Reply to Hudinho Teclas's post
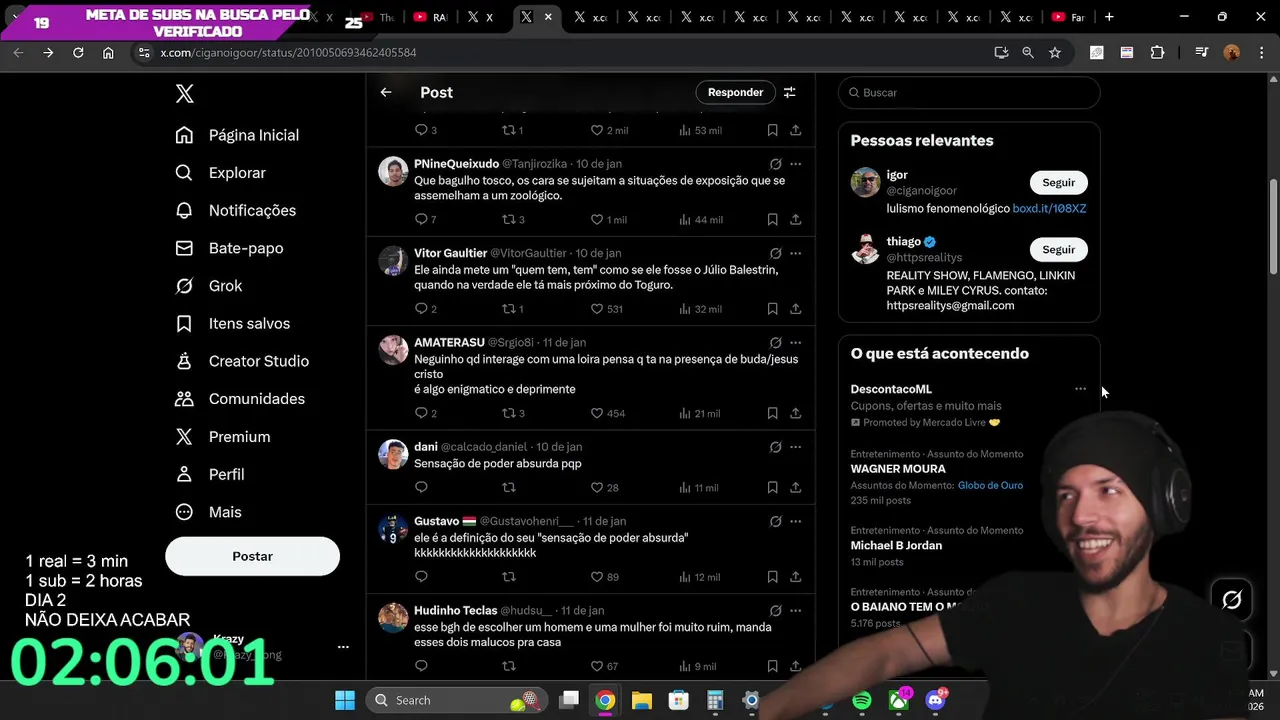Viewport: 1280px width, 720px height. click(x=421, y=666)
